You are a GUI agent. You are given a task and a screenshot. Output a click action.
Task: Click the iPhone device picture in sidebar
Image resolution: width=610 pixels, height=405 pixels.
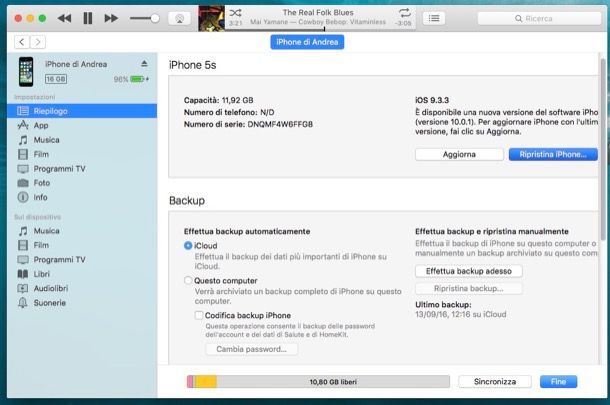(x=26, y=72)
